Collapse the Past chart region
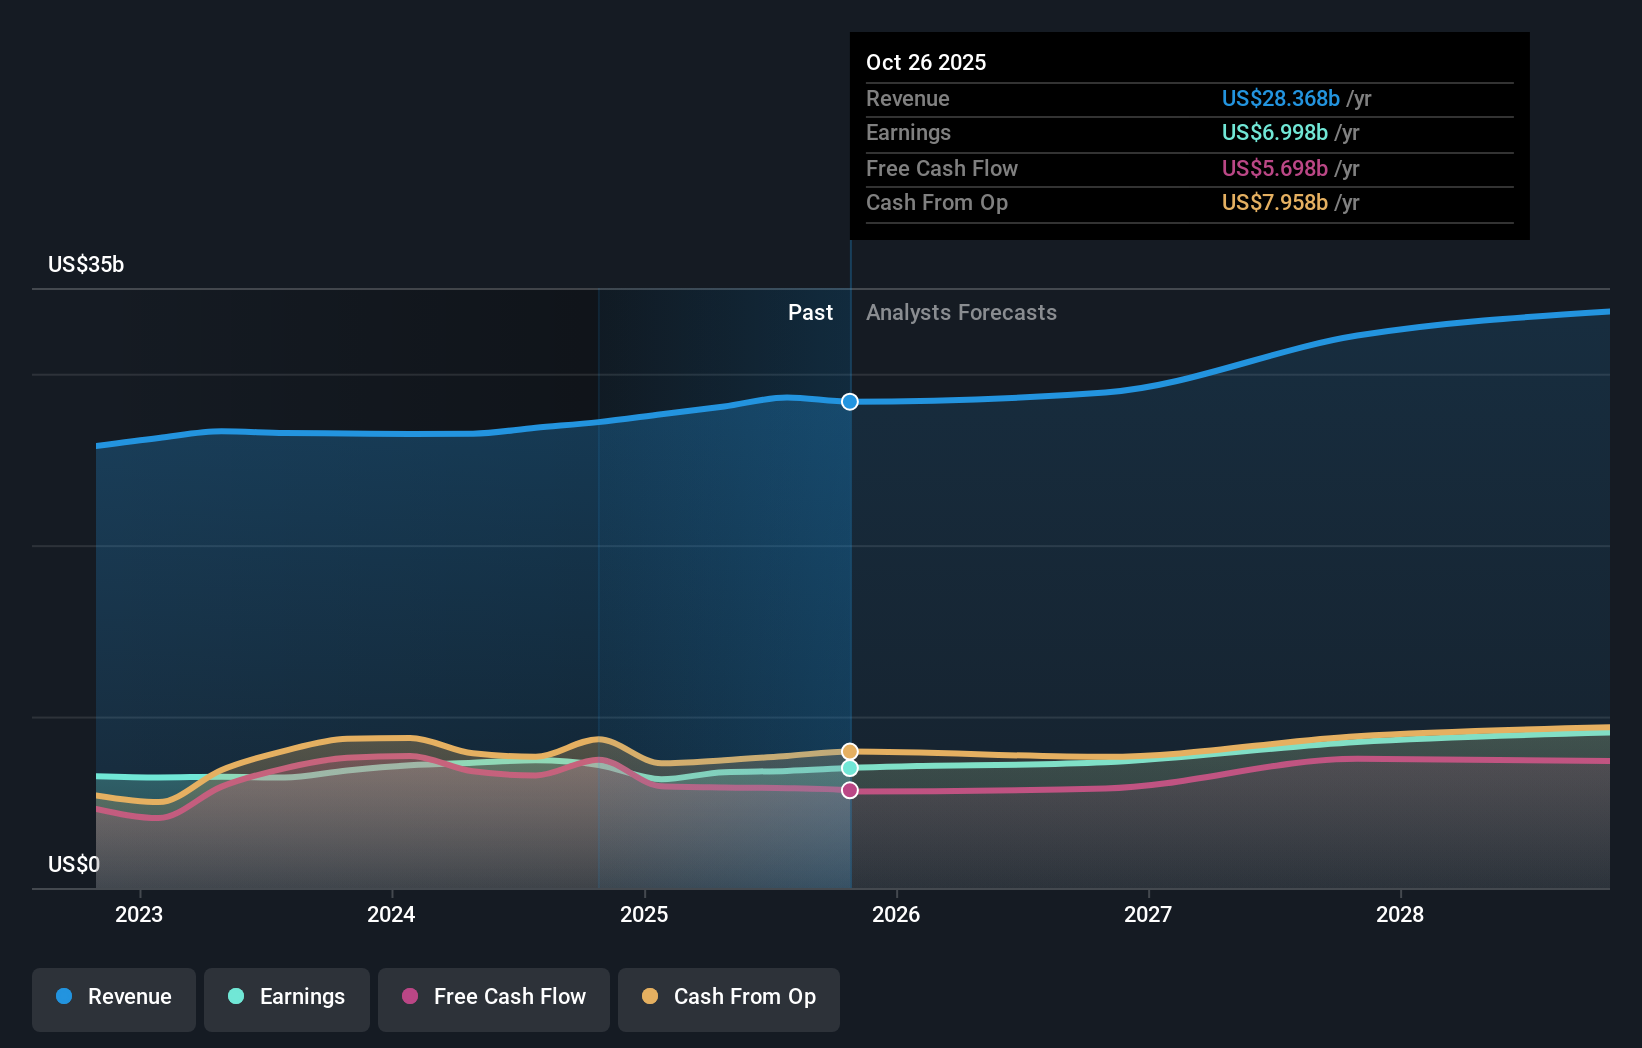 [x=810, y=312]
